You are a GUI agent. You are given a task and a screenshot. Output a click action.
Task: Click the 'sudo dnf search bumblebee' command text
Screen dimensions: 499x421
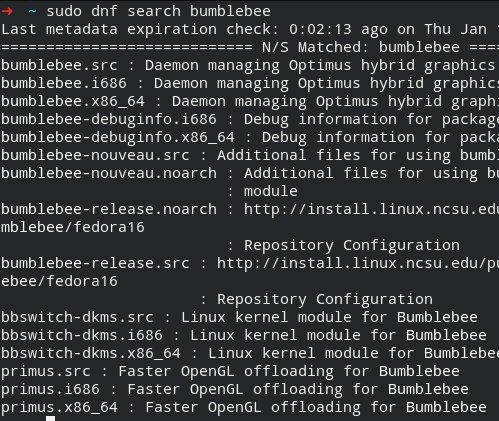point(158,11)
